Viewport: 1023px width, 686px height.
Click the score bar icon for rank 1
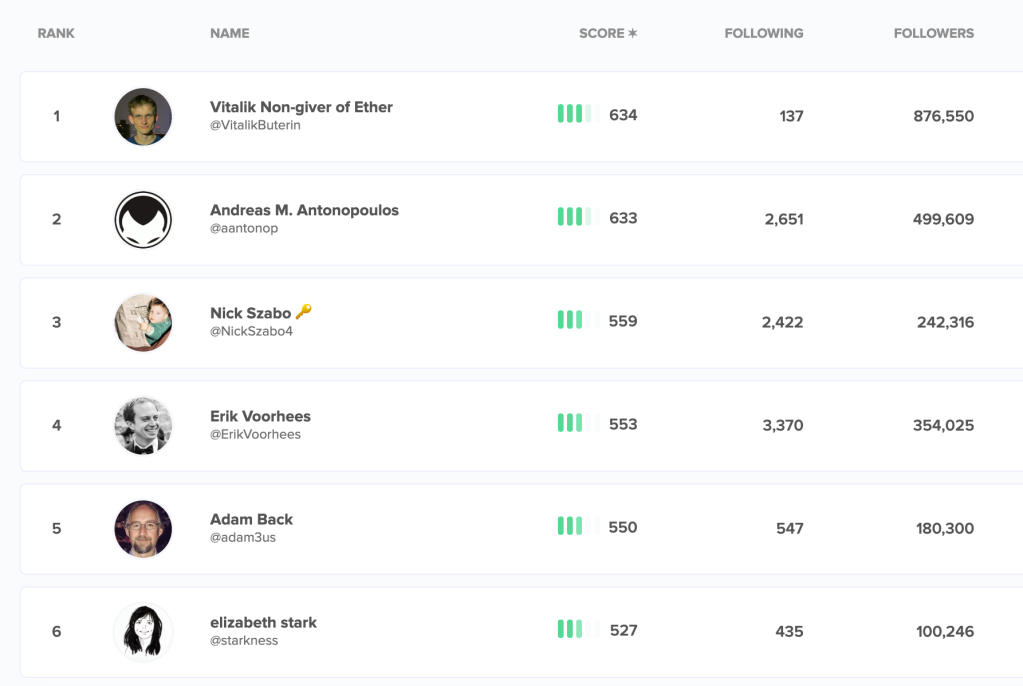click(574, 114)
